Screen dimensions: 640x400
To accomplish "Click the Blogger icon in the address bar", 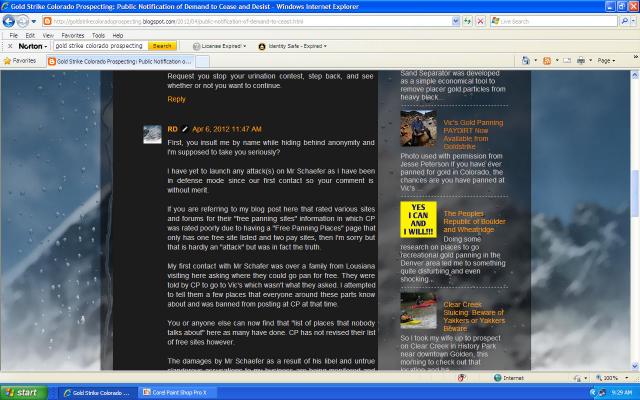I will coord(47,21).
